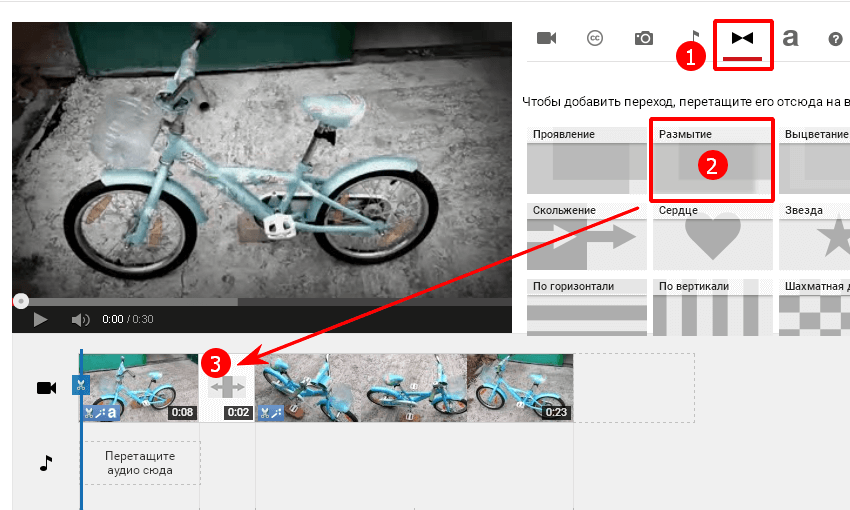Viewport: 850px width, 510px height.
Task: Pick the Звезда star transition
Action: (814, 236)
